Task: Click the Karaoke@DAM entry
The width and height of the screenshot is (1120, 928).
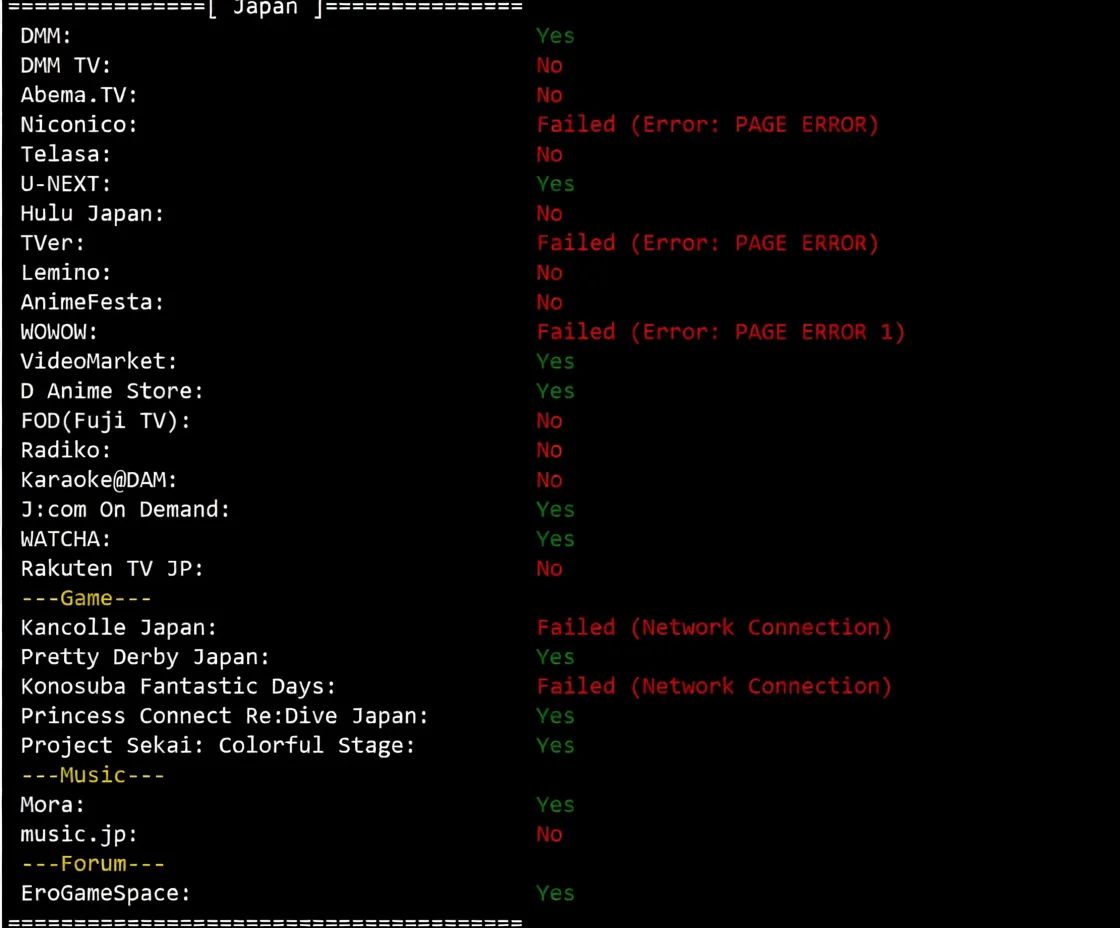Action: 99,480
